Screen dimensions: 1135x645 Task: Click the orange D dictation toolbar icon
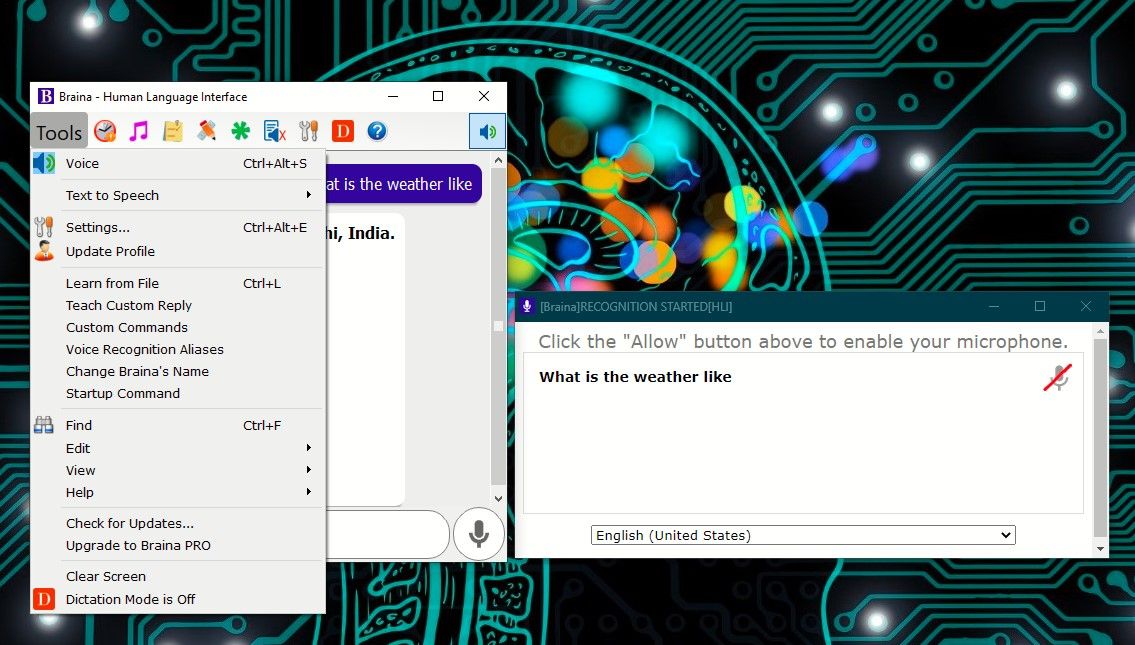tap(342, 131)
